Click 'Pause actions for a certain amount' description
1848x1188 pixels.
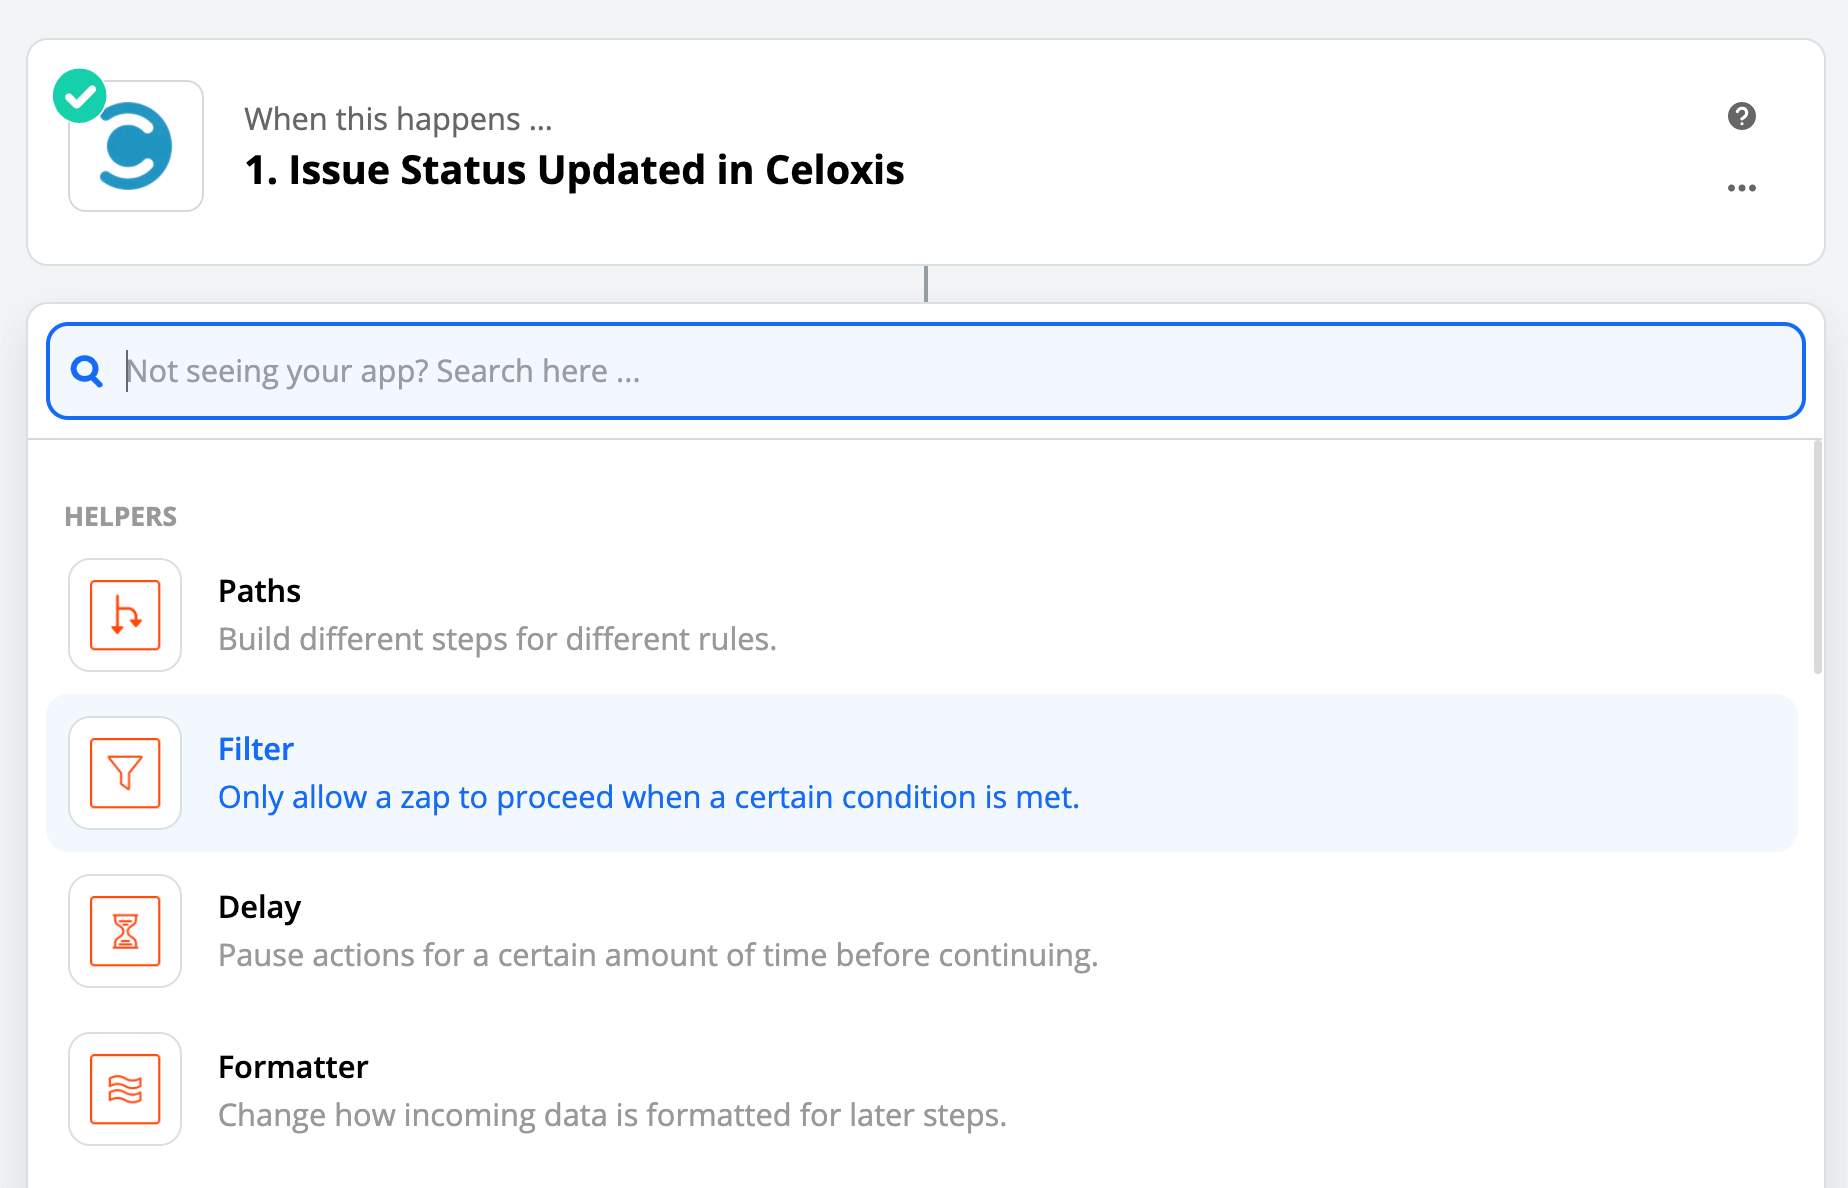657,955
